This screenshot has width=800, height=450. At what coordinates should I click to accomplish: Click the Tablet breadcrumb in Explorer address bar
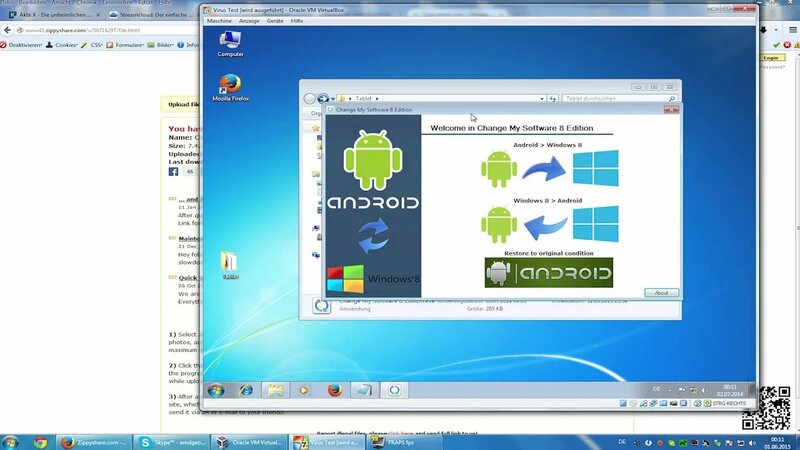pyautogui.click(x=363, y=98)
